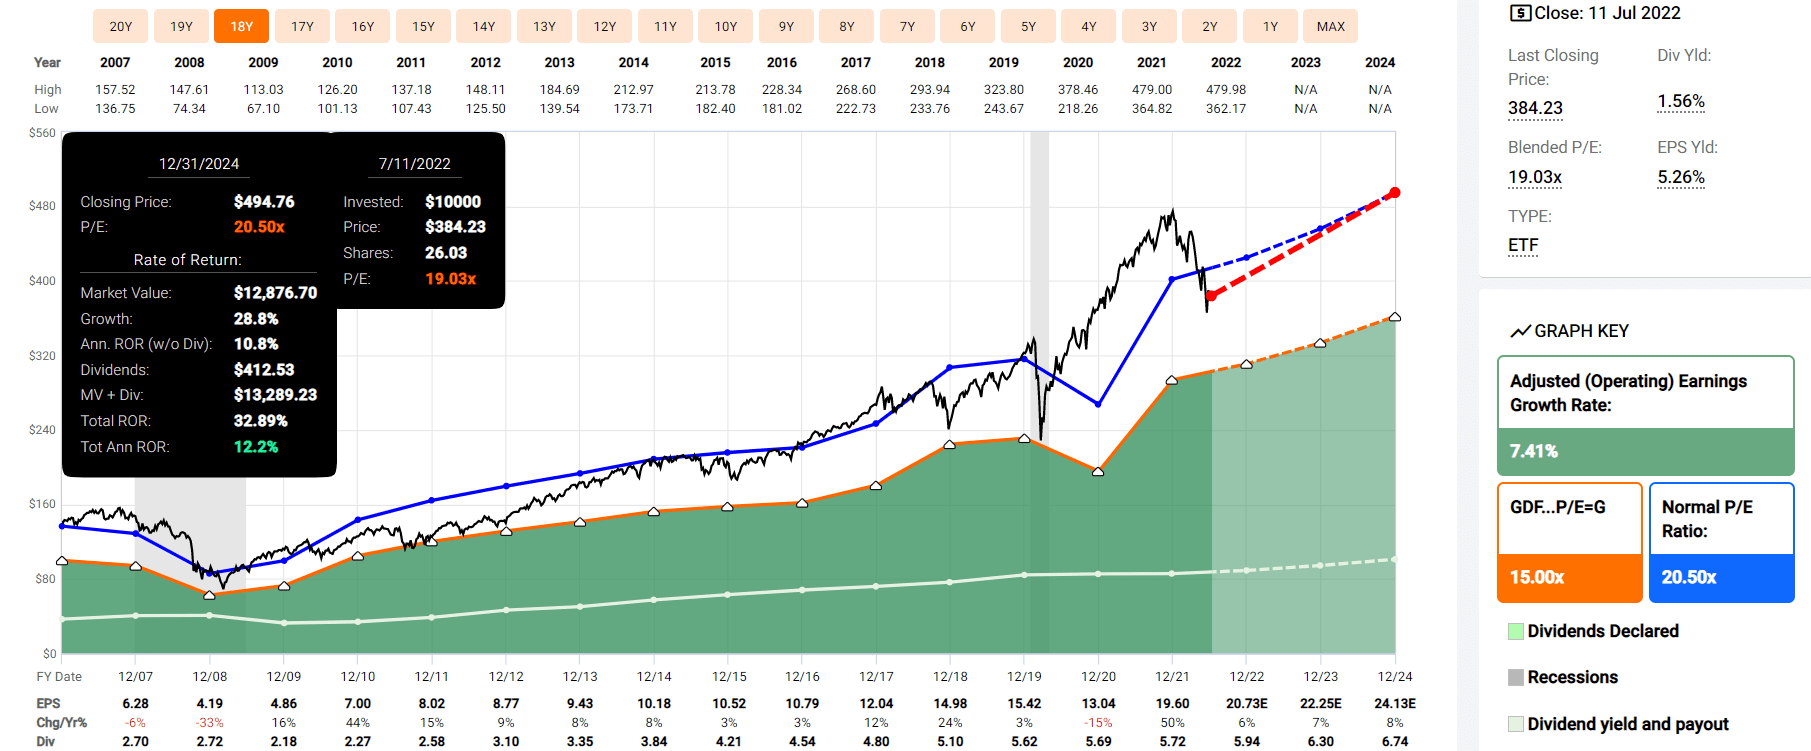Open the ETF type link
The width and height of the screenshot is (1811, 751).
point(1523,245)
